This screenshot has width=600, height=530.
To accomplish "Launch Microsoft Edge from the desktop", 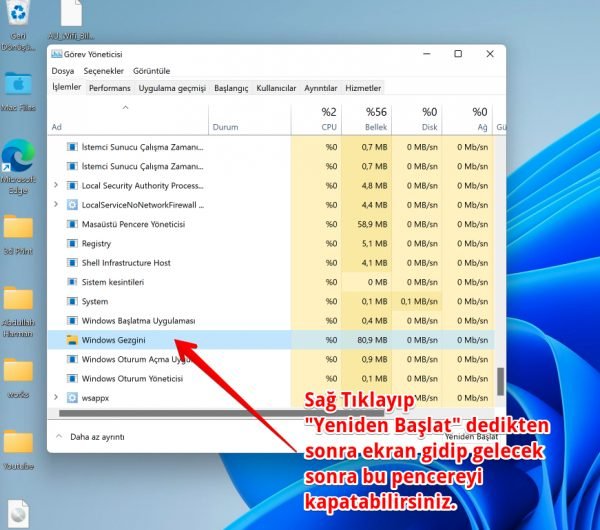I will tap(18, 155).
